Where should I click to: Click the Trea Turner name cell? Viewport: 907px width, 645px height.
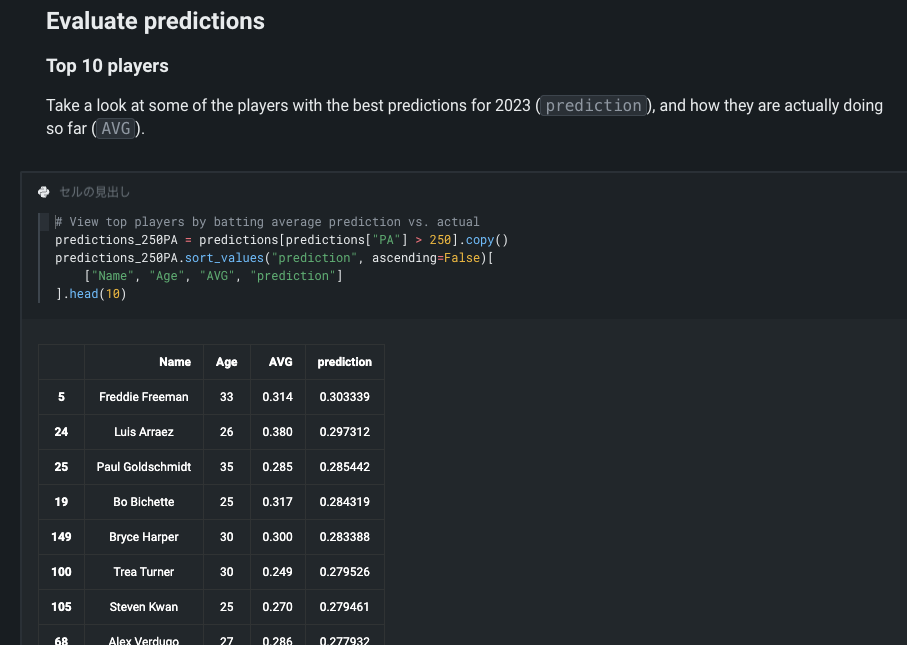[144, 572]
